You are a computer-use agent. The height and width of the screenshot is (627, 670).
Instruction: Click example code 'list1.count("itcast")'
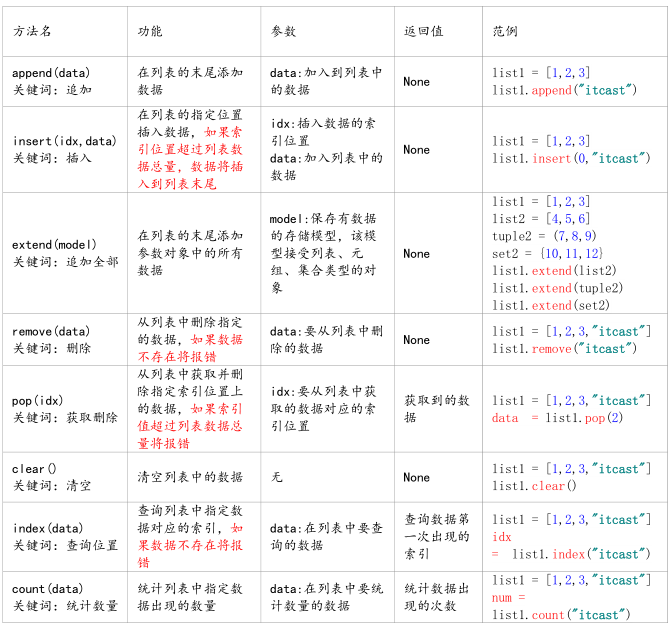561,615
